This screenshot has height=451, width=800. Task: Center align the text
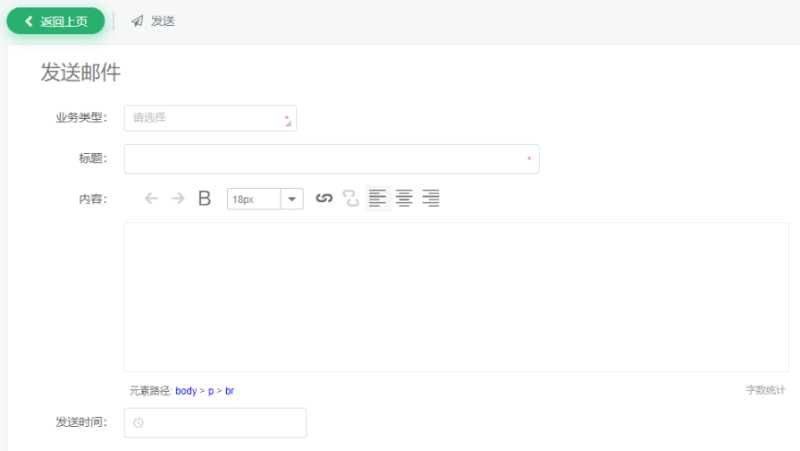click(404, 199)
